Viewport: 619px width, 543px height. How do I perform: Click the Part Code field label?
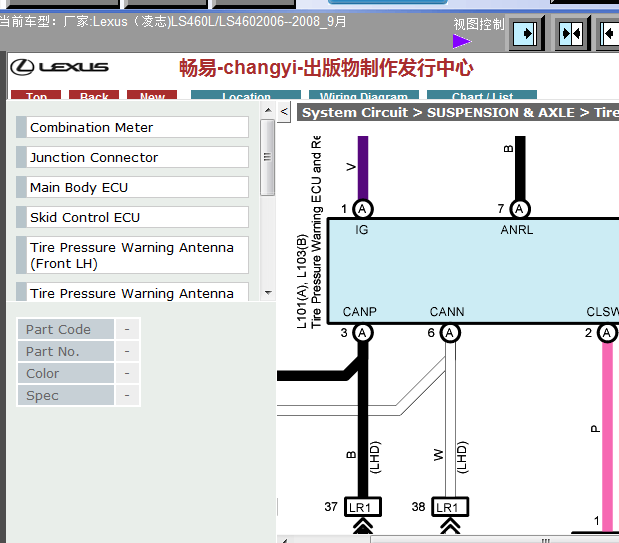[66, 329]
